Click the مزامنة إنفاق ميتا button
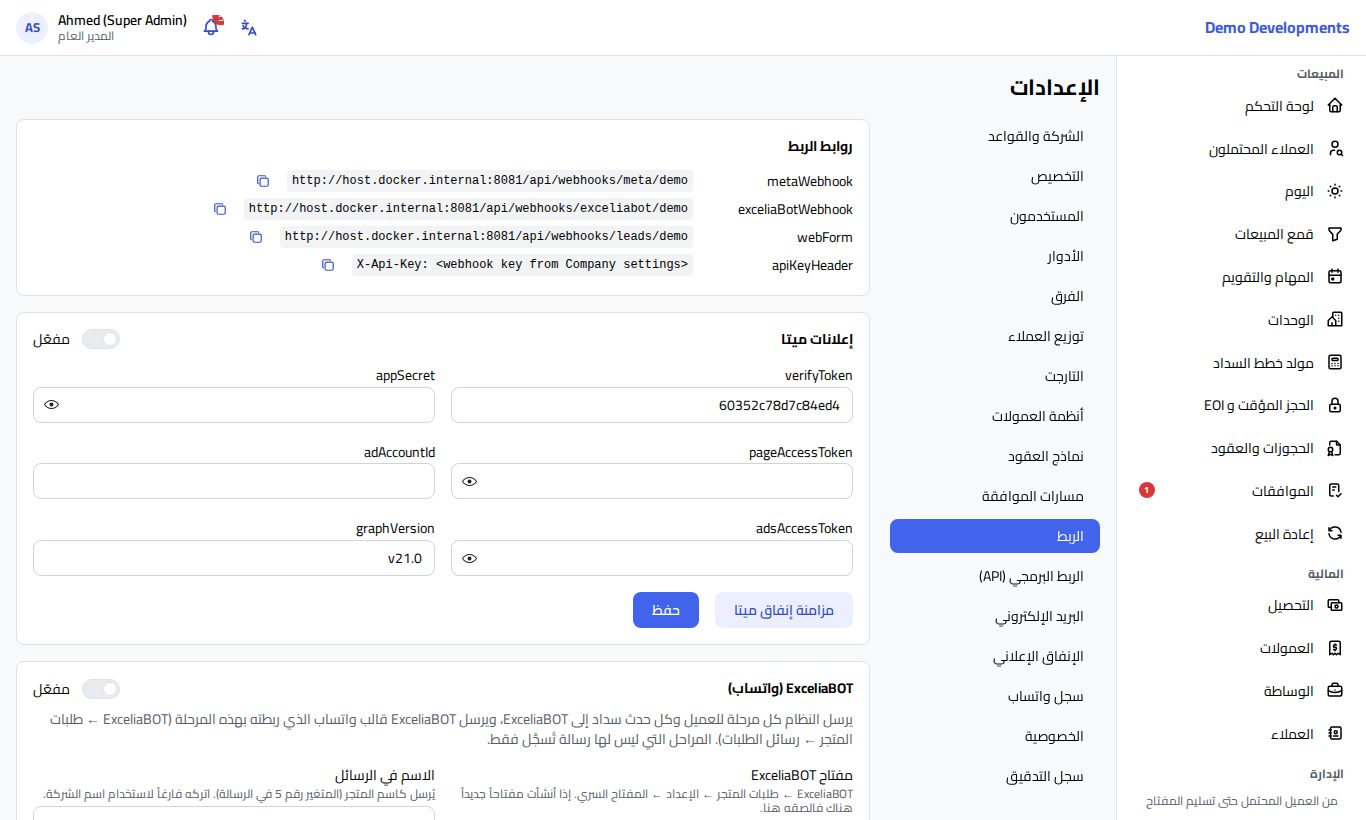The width and height of the screenshot is (1366, 820). tap(784, 610)
